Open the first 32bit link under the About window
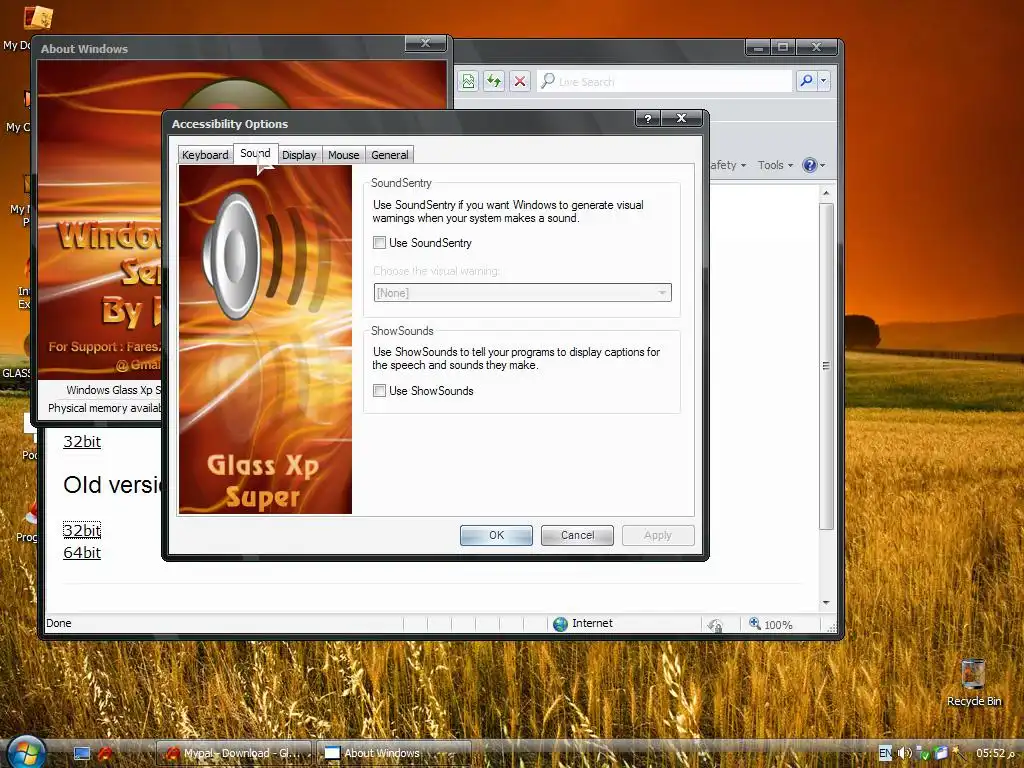1024x768 pixels. [x=82, y=441]
